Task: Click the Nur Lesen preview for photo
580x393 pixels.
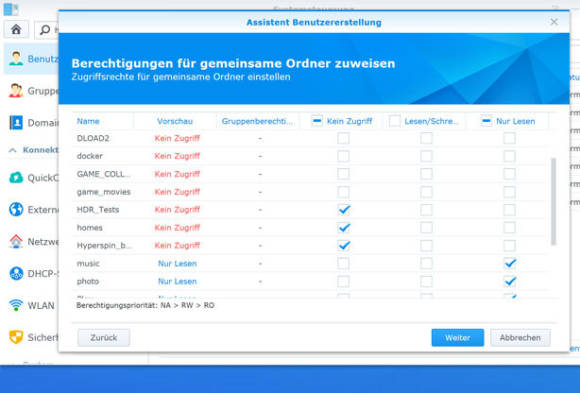Action: pos(177,281)
